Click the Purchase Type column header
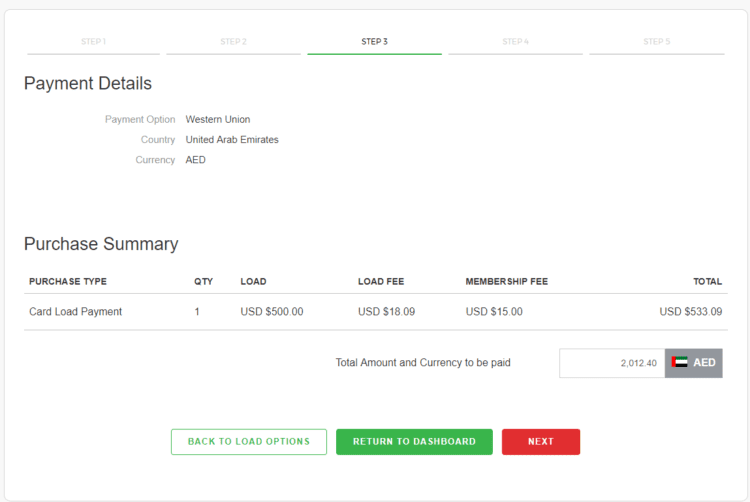Viewport: 750px width, 502px height. (68, 282)
